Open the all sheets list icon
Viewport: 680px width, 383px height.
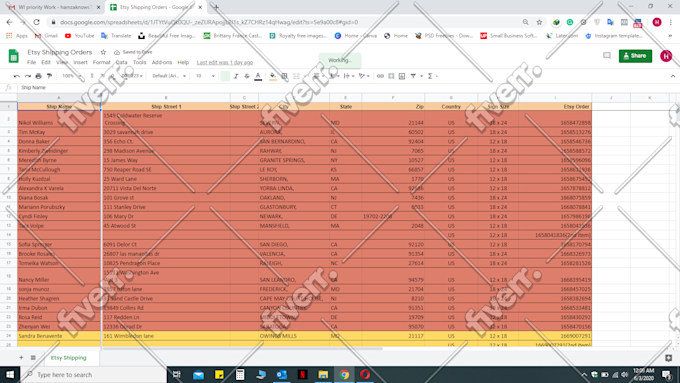33,358
